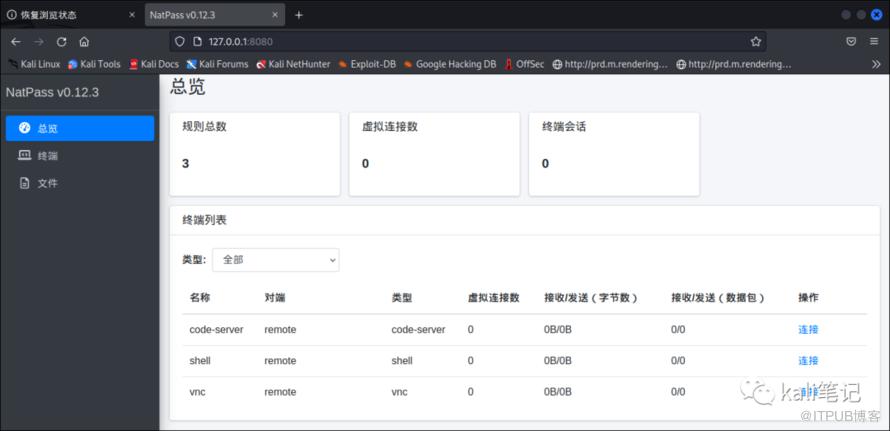Viewport: 890px width, 431px height.
Task: Click the Pocket save icon
Action: (851, 42)
